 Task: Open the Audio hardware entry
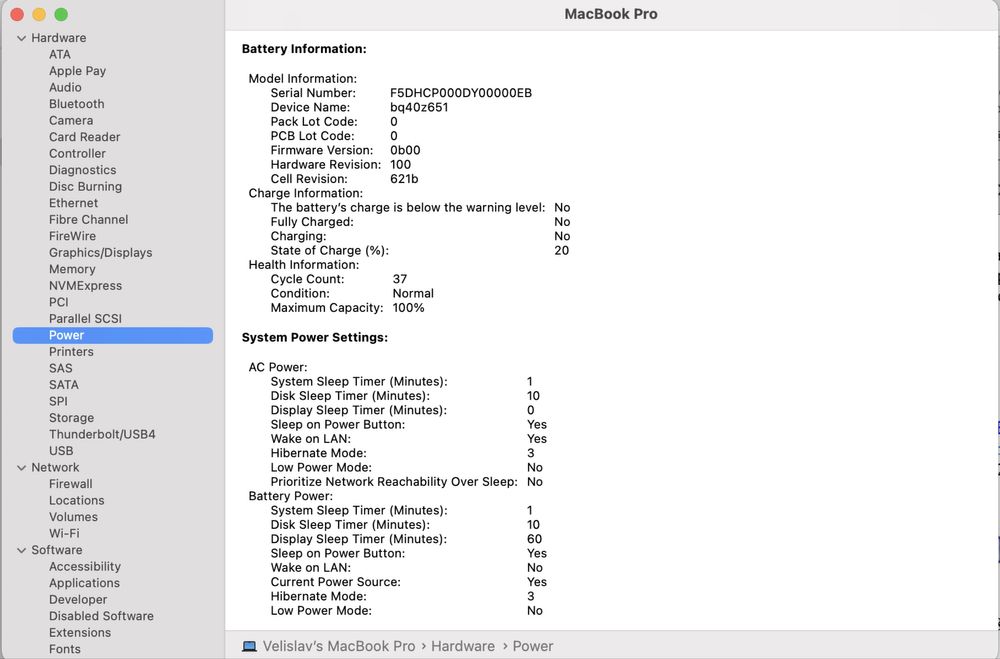[x=65, y=87]
